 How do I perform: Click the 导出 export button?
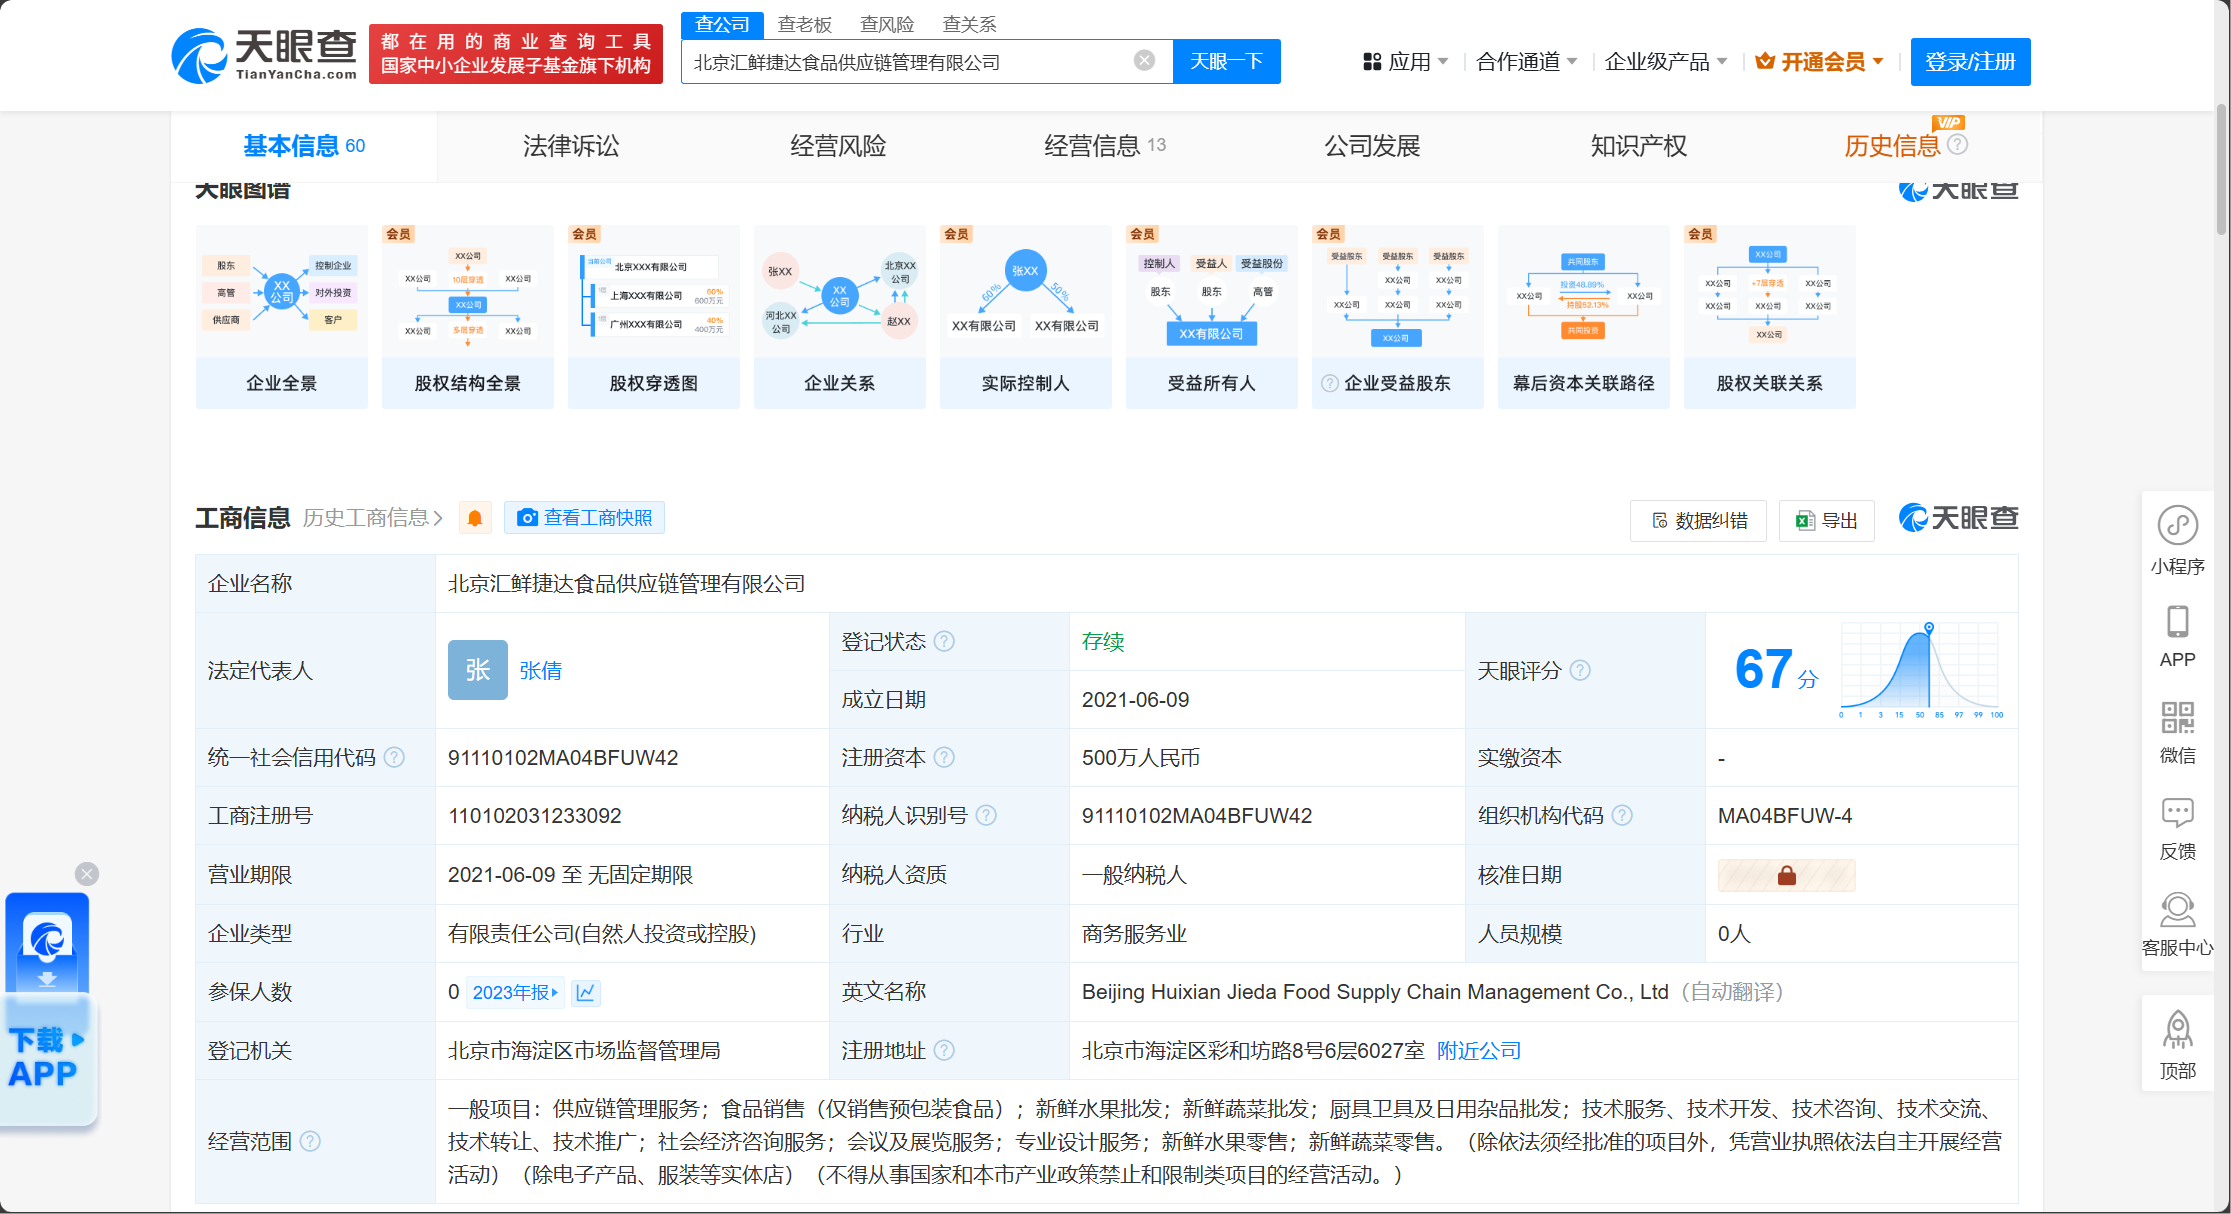pos(1827,521)
